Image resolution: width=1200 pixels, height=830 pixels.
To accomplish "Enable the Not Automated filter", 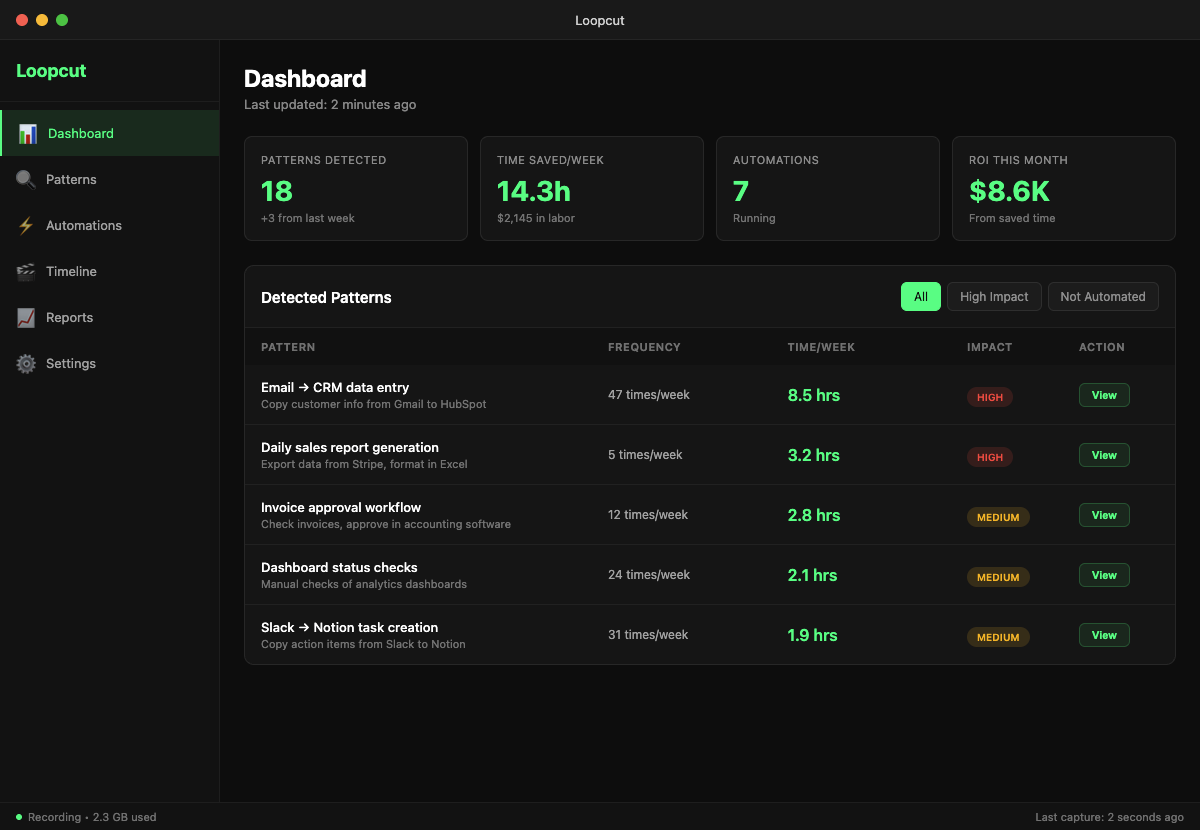I will point(1103,296).
